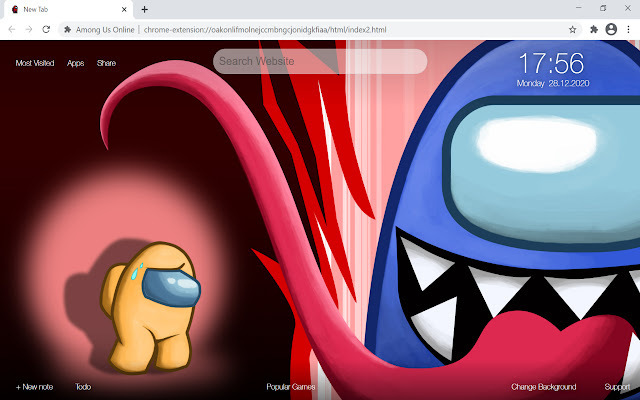Bookmark this page with the star icon
This screenshot has height=400, width=640.
573,29
